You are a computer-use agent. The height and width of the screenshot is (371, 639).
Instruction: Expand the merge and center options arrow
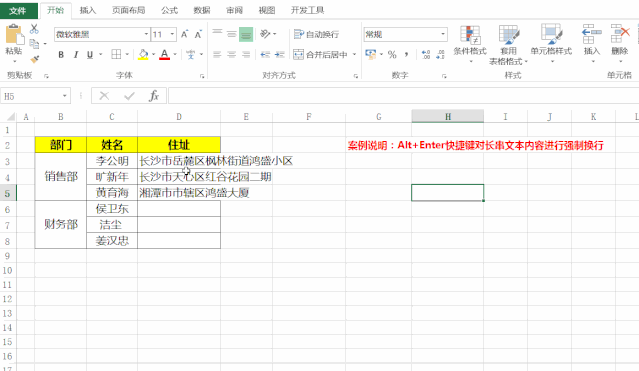coord(354,54)
